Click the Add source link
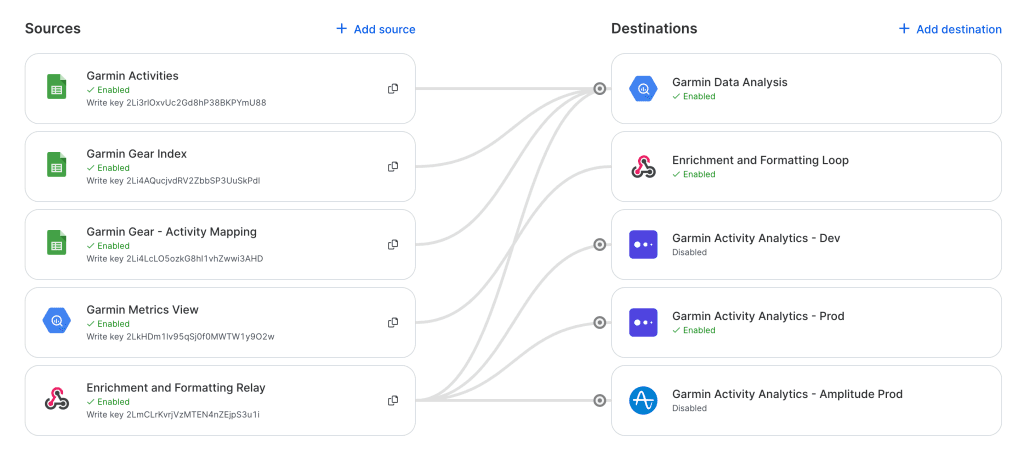Image resolution: width=1024 pixels, height=465 pixels. click(375, 29)
